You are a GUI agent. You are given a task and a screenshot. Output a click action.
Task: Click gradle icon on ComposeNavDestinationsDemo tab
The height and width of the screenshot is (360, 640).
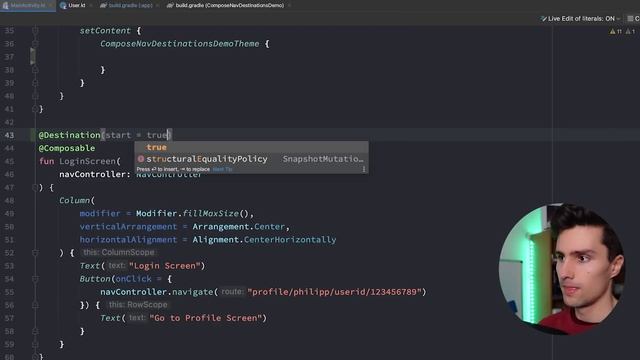click(170, 5)
